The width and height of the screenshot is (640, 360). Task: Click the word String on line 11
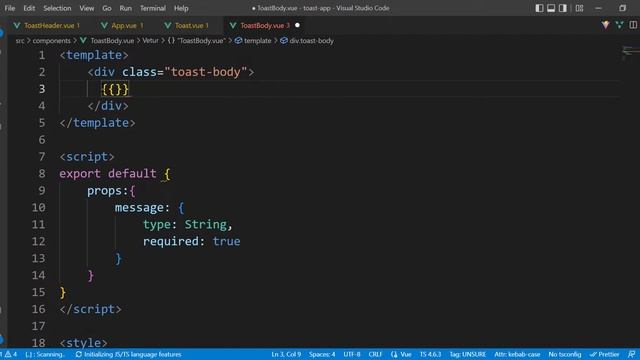pos(206,224)
